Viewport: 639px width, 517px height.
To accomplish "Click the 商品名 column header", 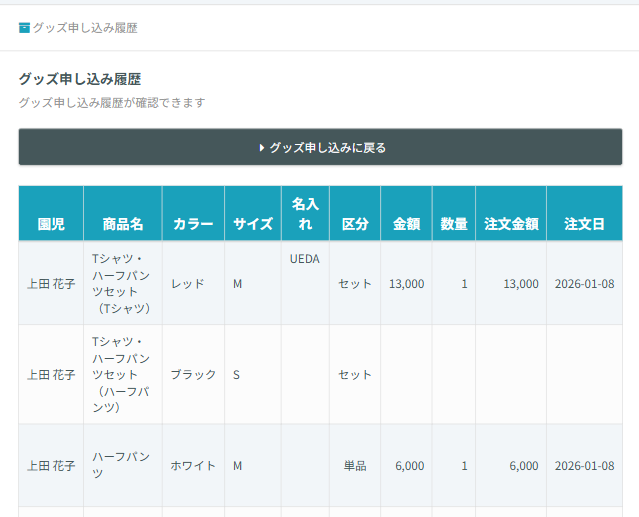I will (x=123, y=224).
